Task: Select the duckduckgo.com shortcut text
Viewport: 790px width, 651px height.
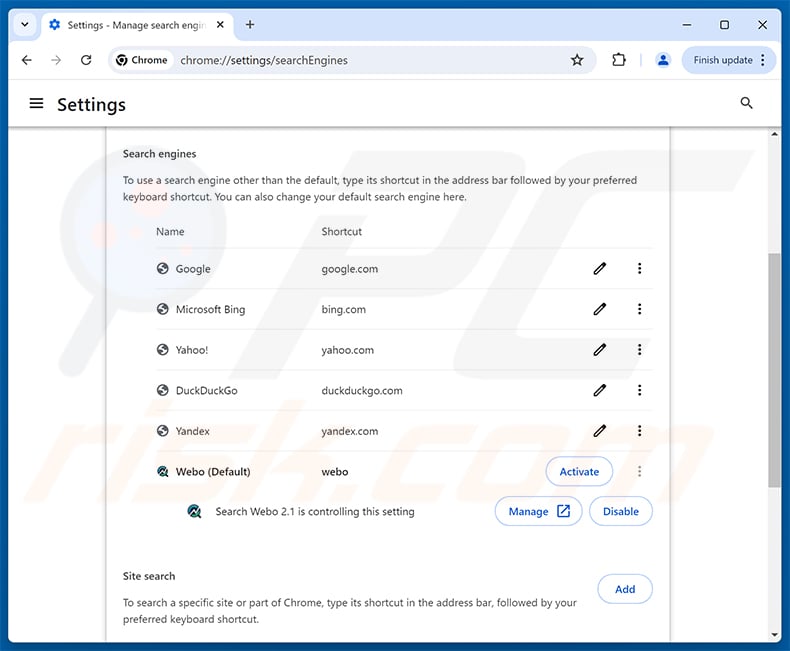Action: pyautogui.click(x=362, y=390)
